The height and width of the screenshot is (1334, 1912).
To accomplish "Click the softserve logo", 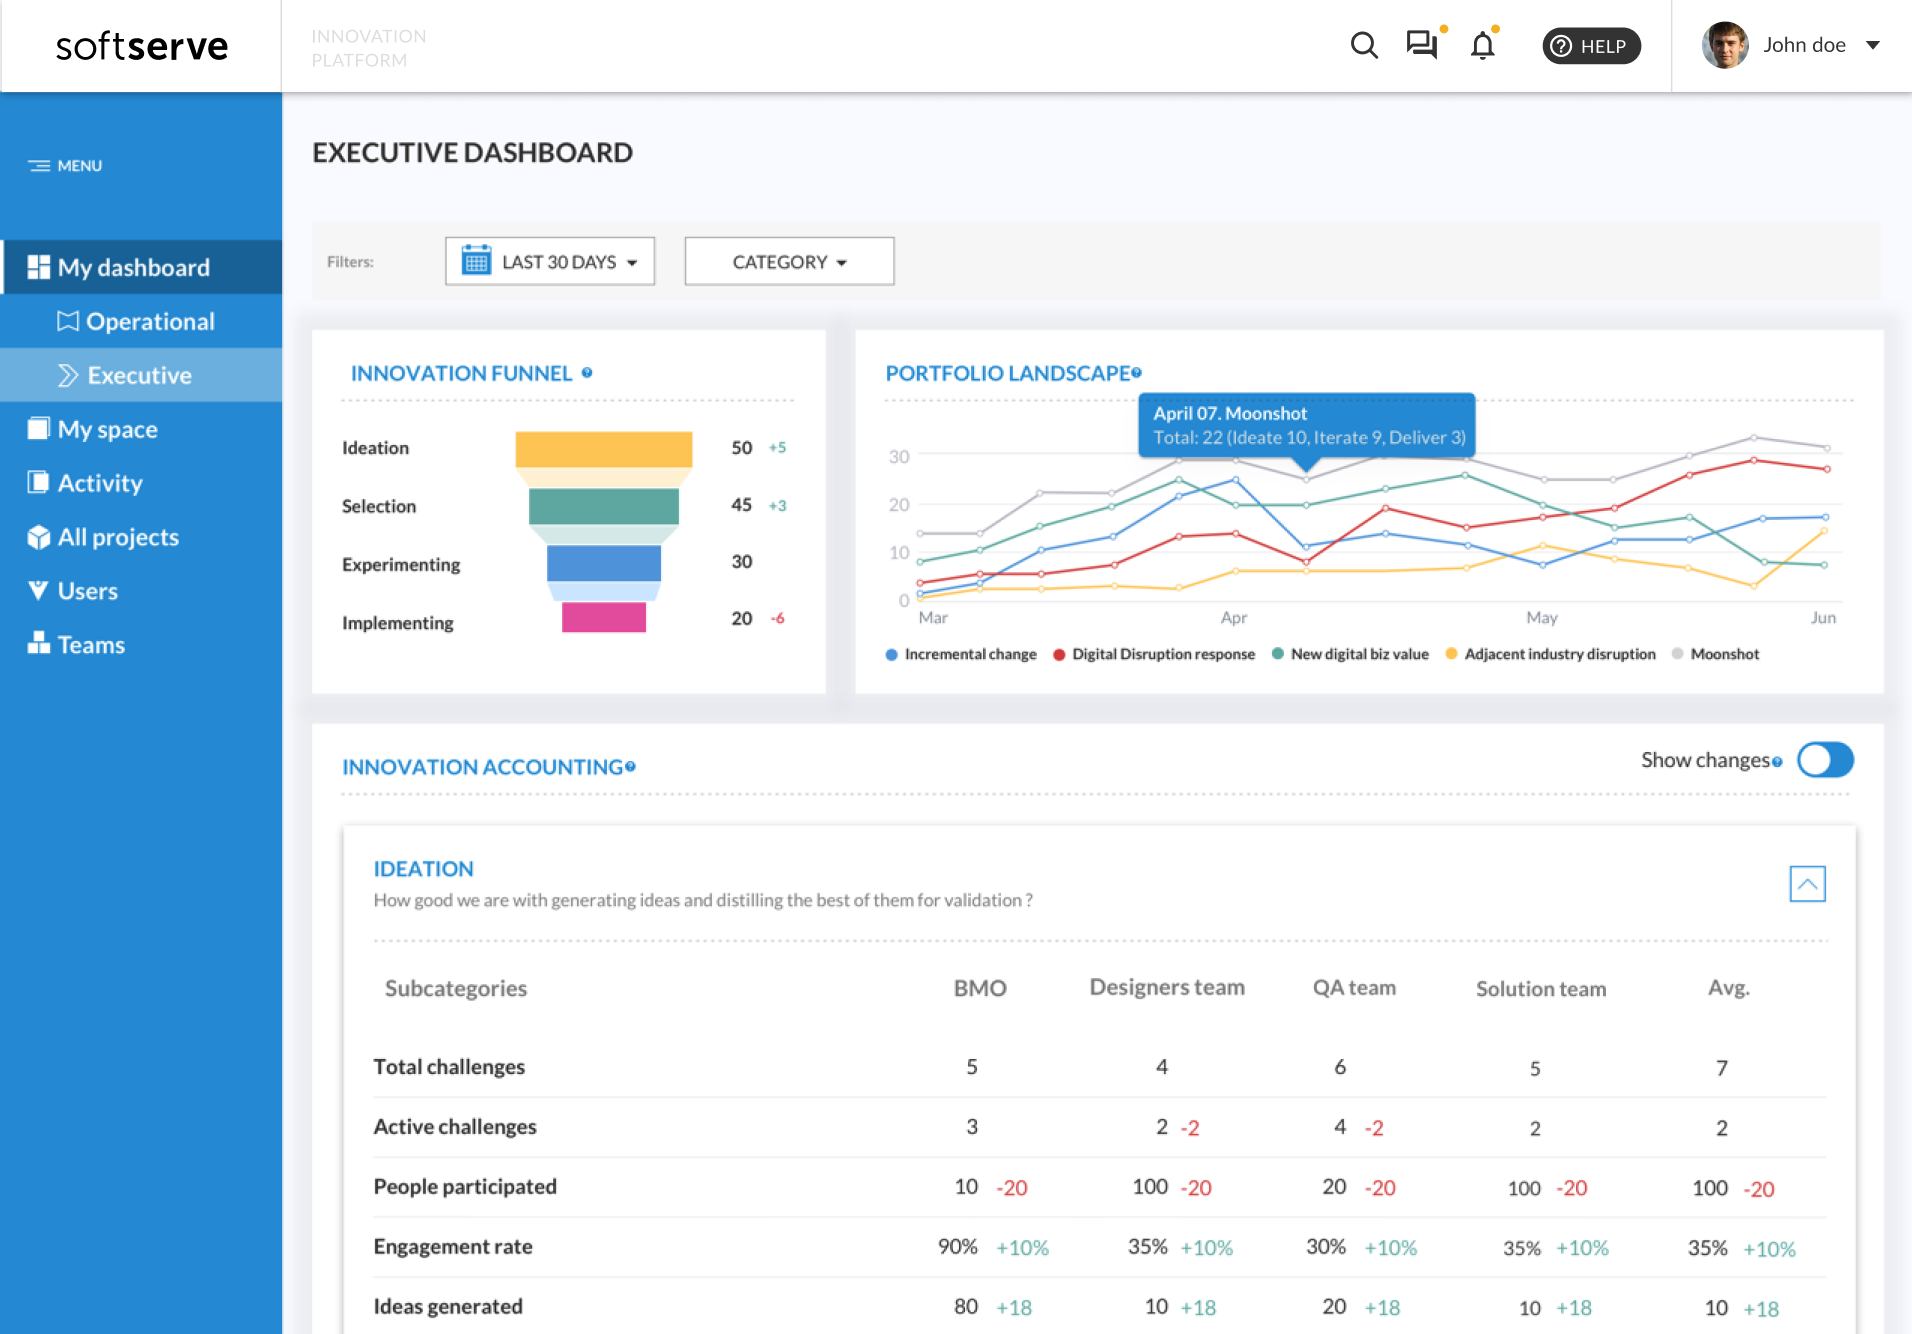I will coord(142,46).
